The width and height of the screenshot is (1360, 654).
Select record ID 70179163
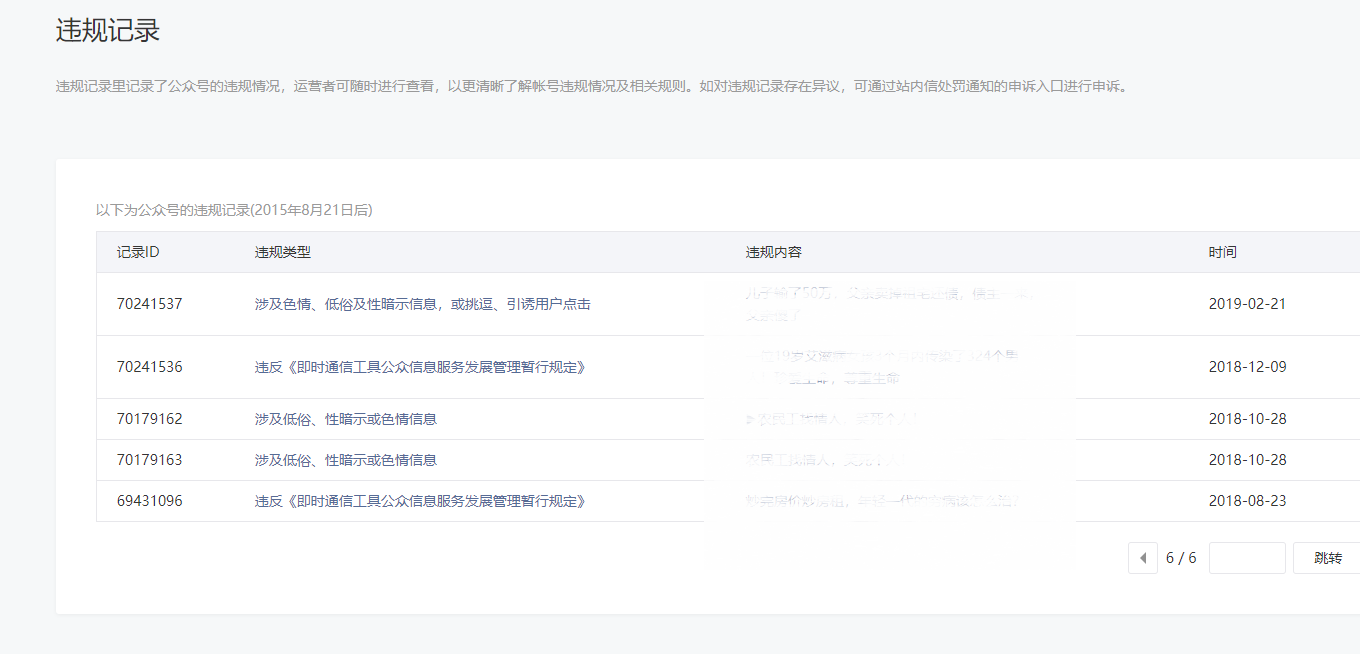(x=149, y=460)
